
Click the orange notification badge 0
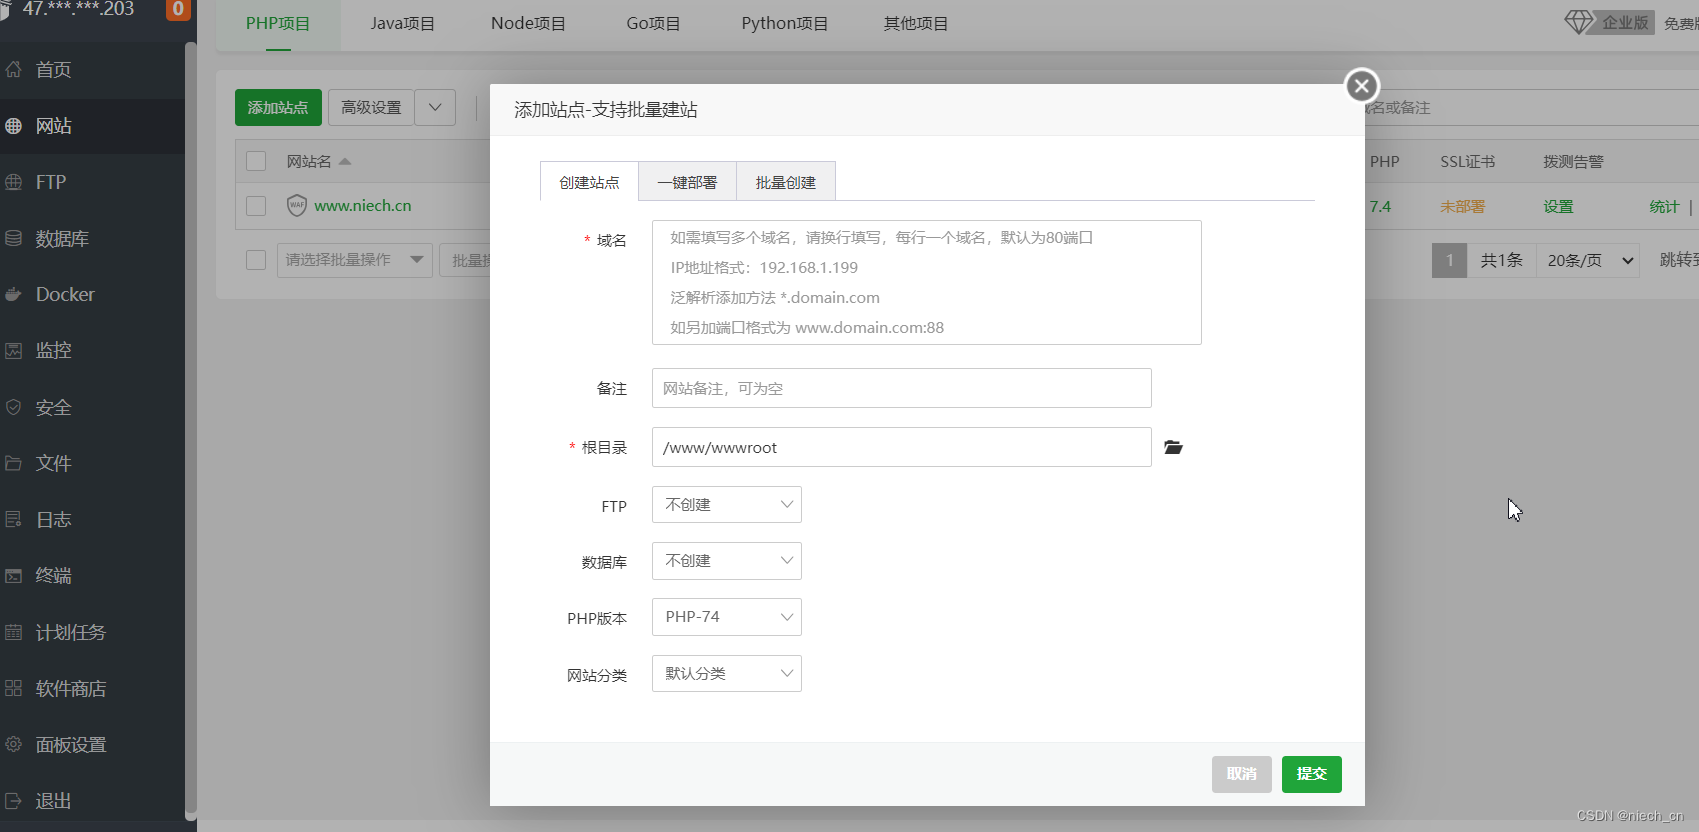pyautogui.click(x=178, y=9)
